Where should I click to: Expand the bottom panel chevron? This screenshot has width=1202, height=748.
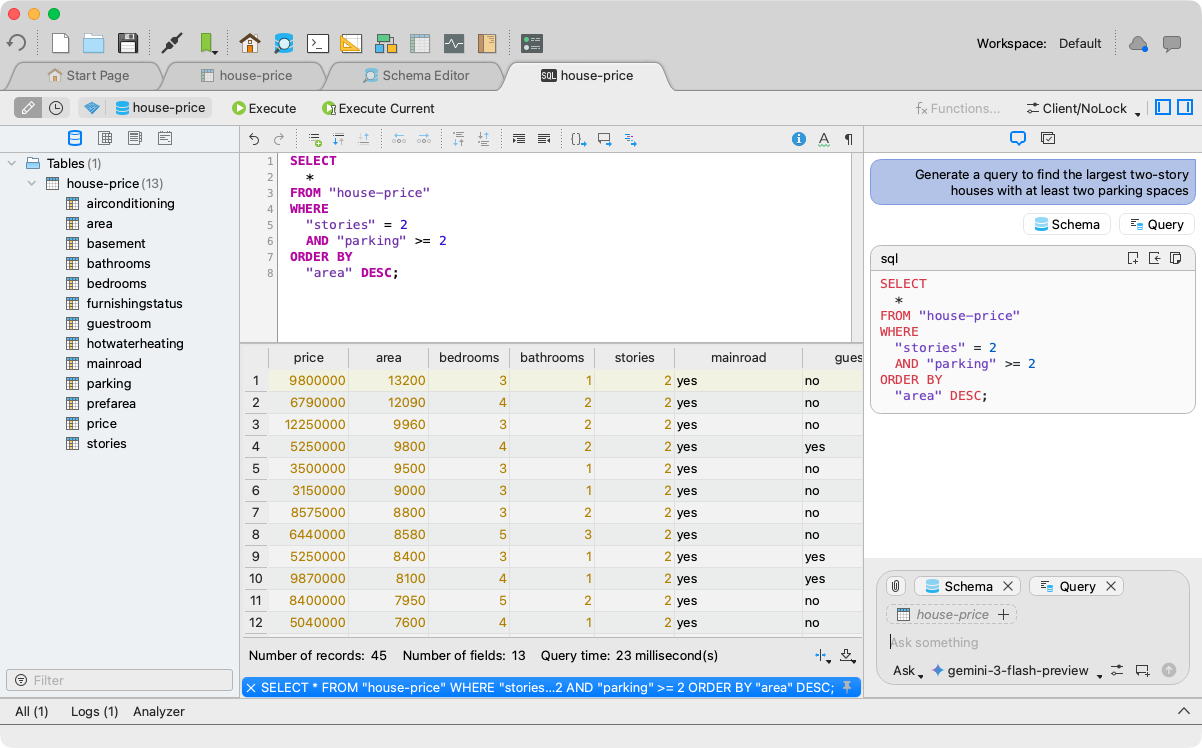click(x=1184, y=711)
